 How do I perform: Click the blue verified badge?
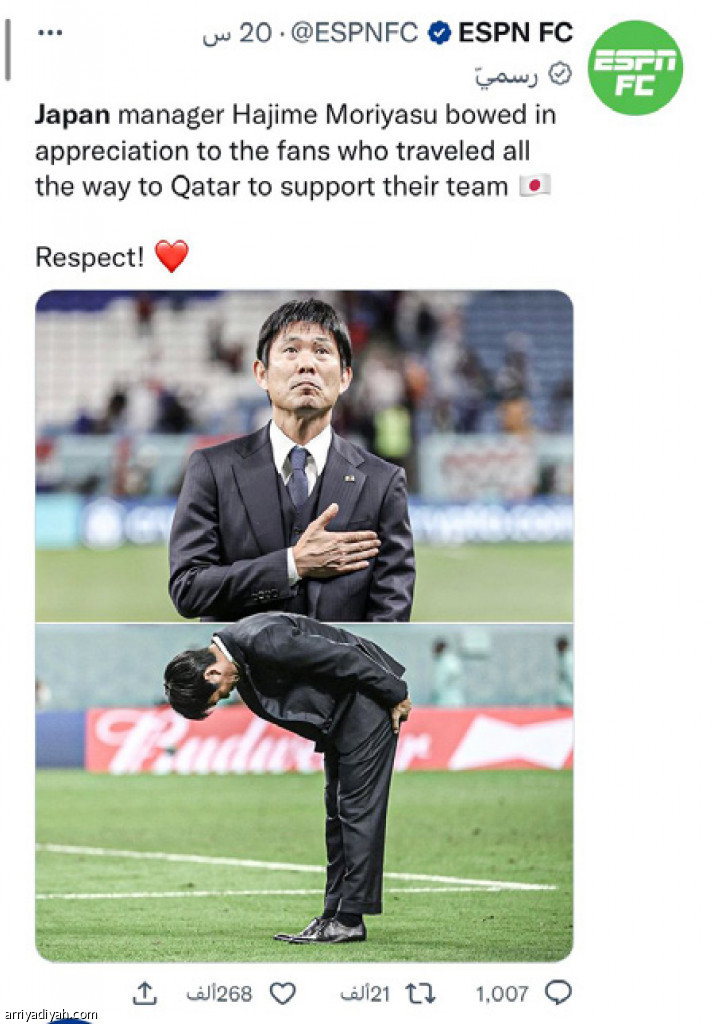pos(439,33)
